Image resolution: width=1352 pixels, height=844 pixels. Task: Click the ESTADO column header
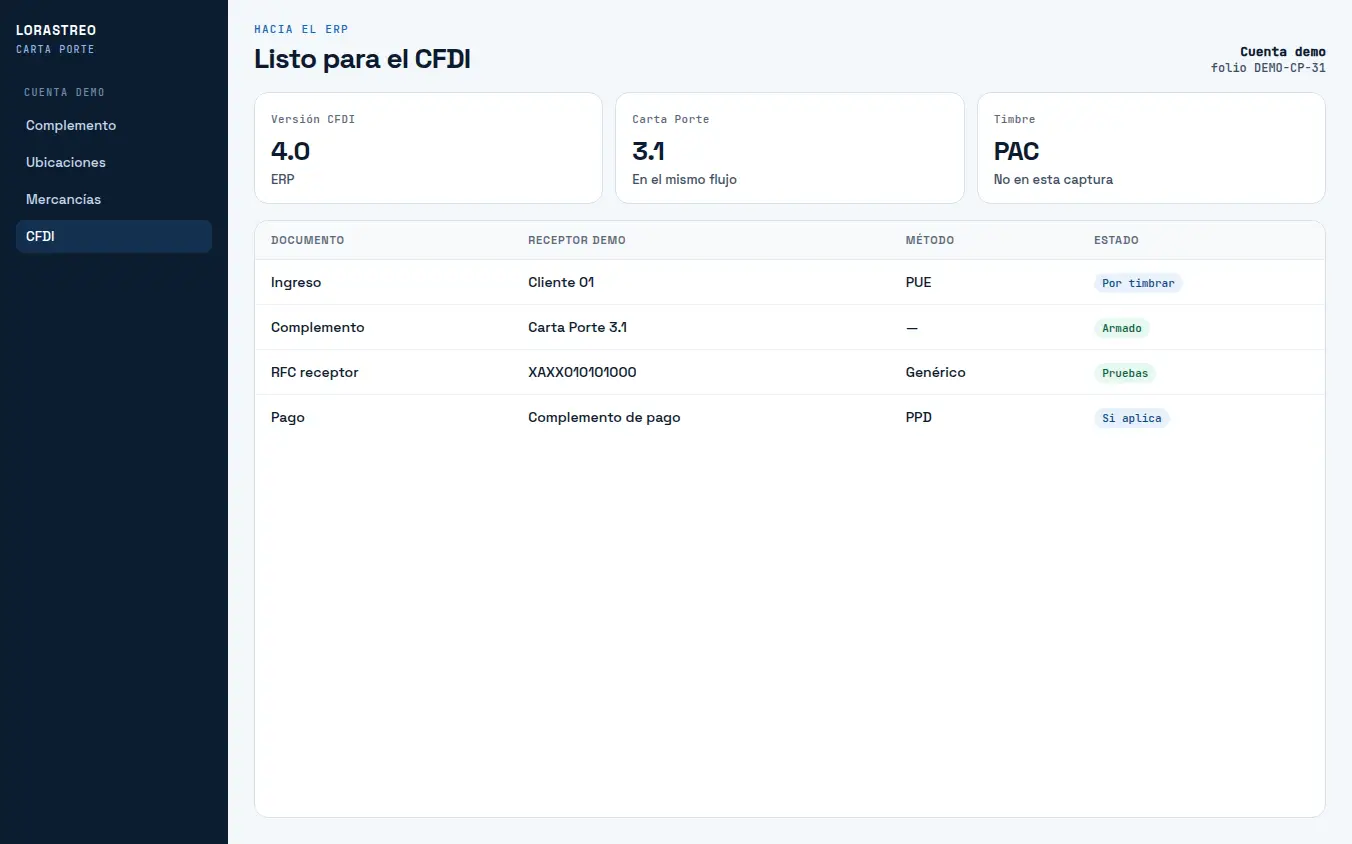[x=1116, y=241]
